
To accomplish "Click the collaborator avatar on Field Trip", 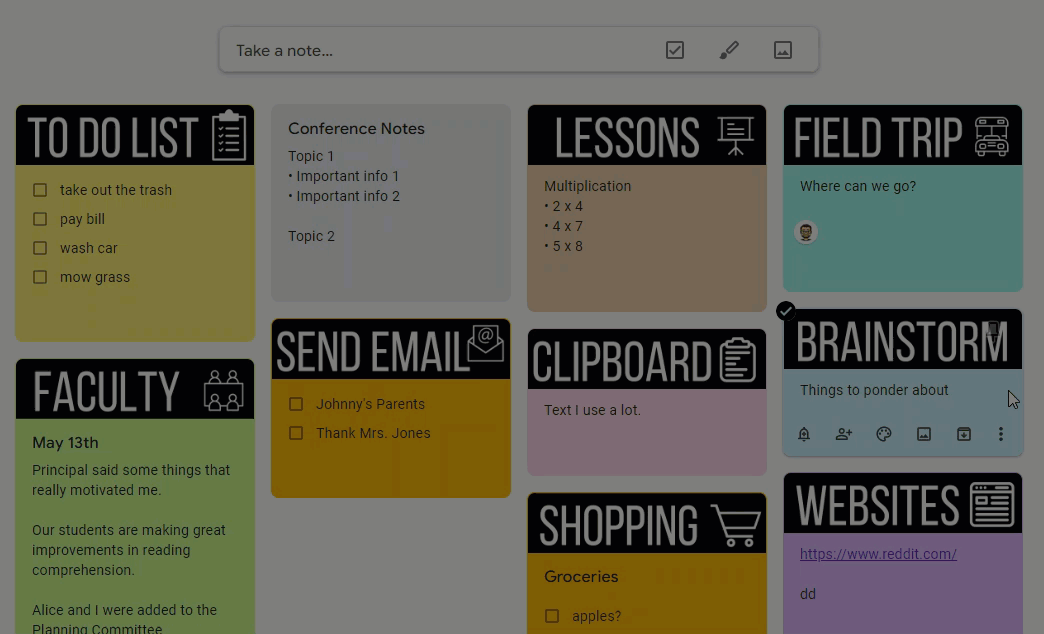I will (806, 232).
